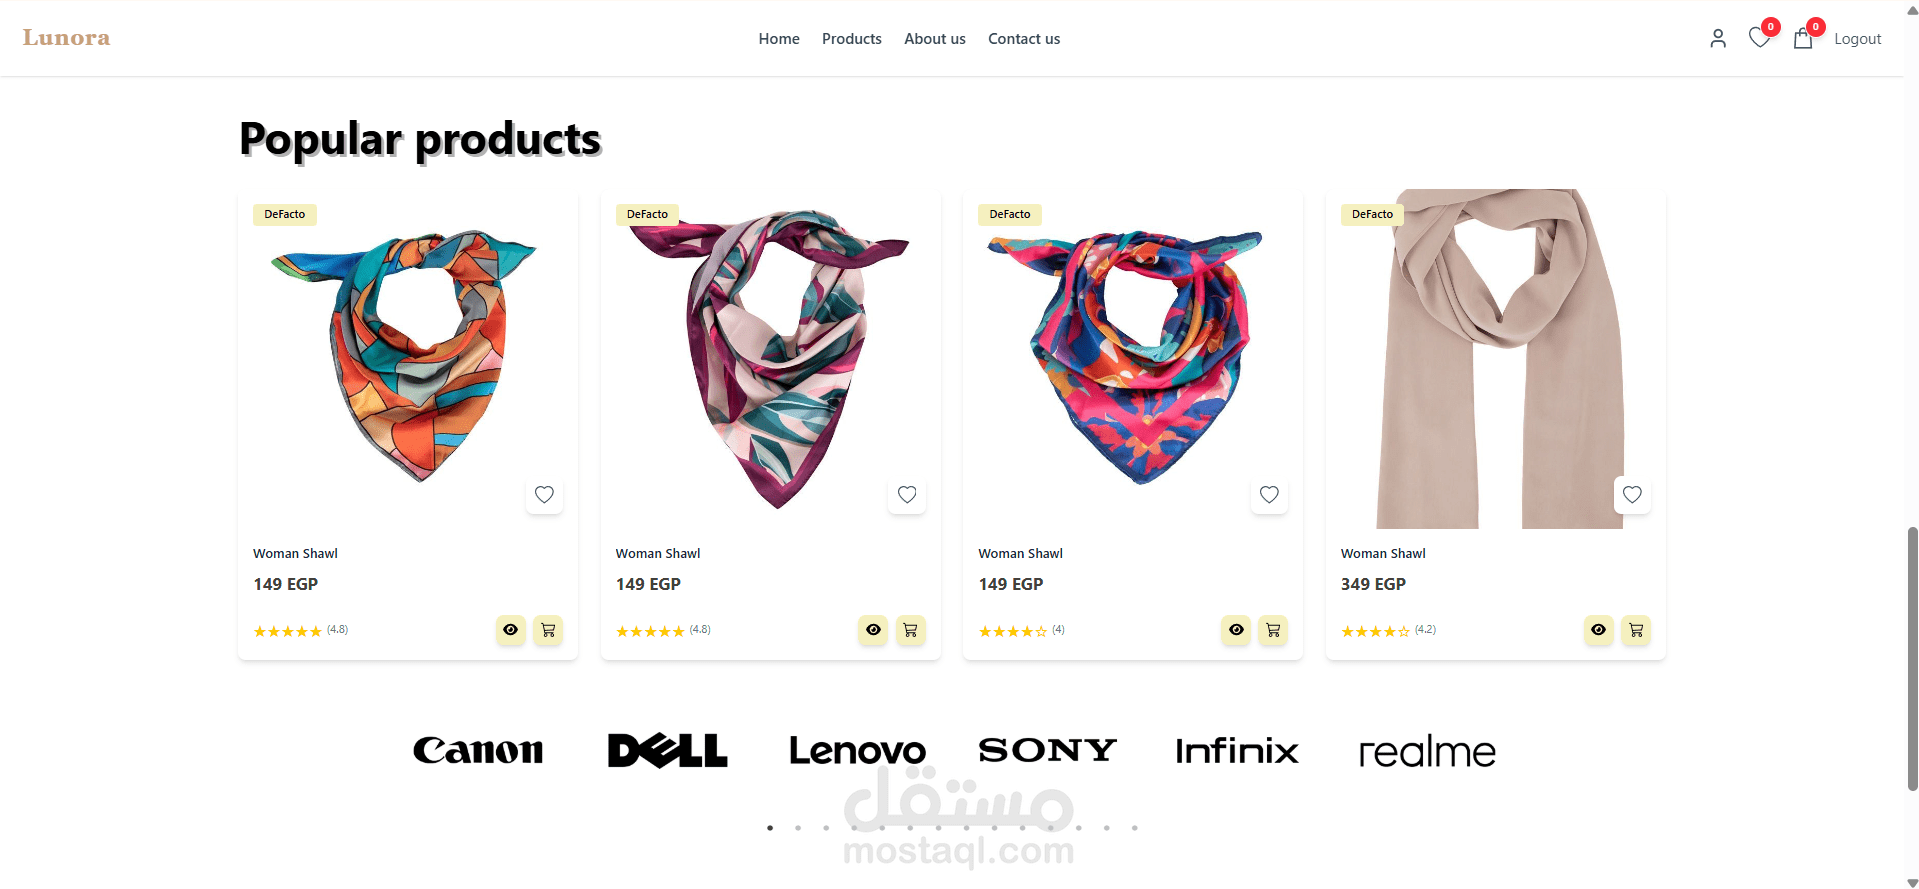Click the page vertical scrollbar thumb
The height and width of the screenshot is (889, 1919).
pos(1912,658)
